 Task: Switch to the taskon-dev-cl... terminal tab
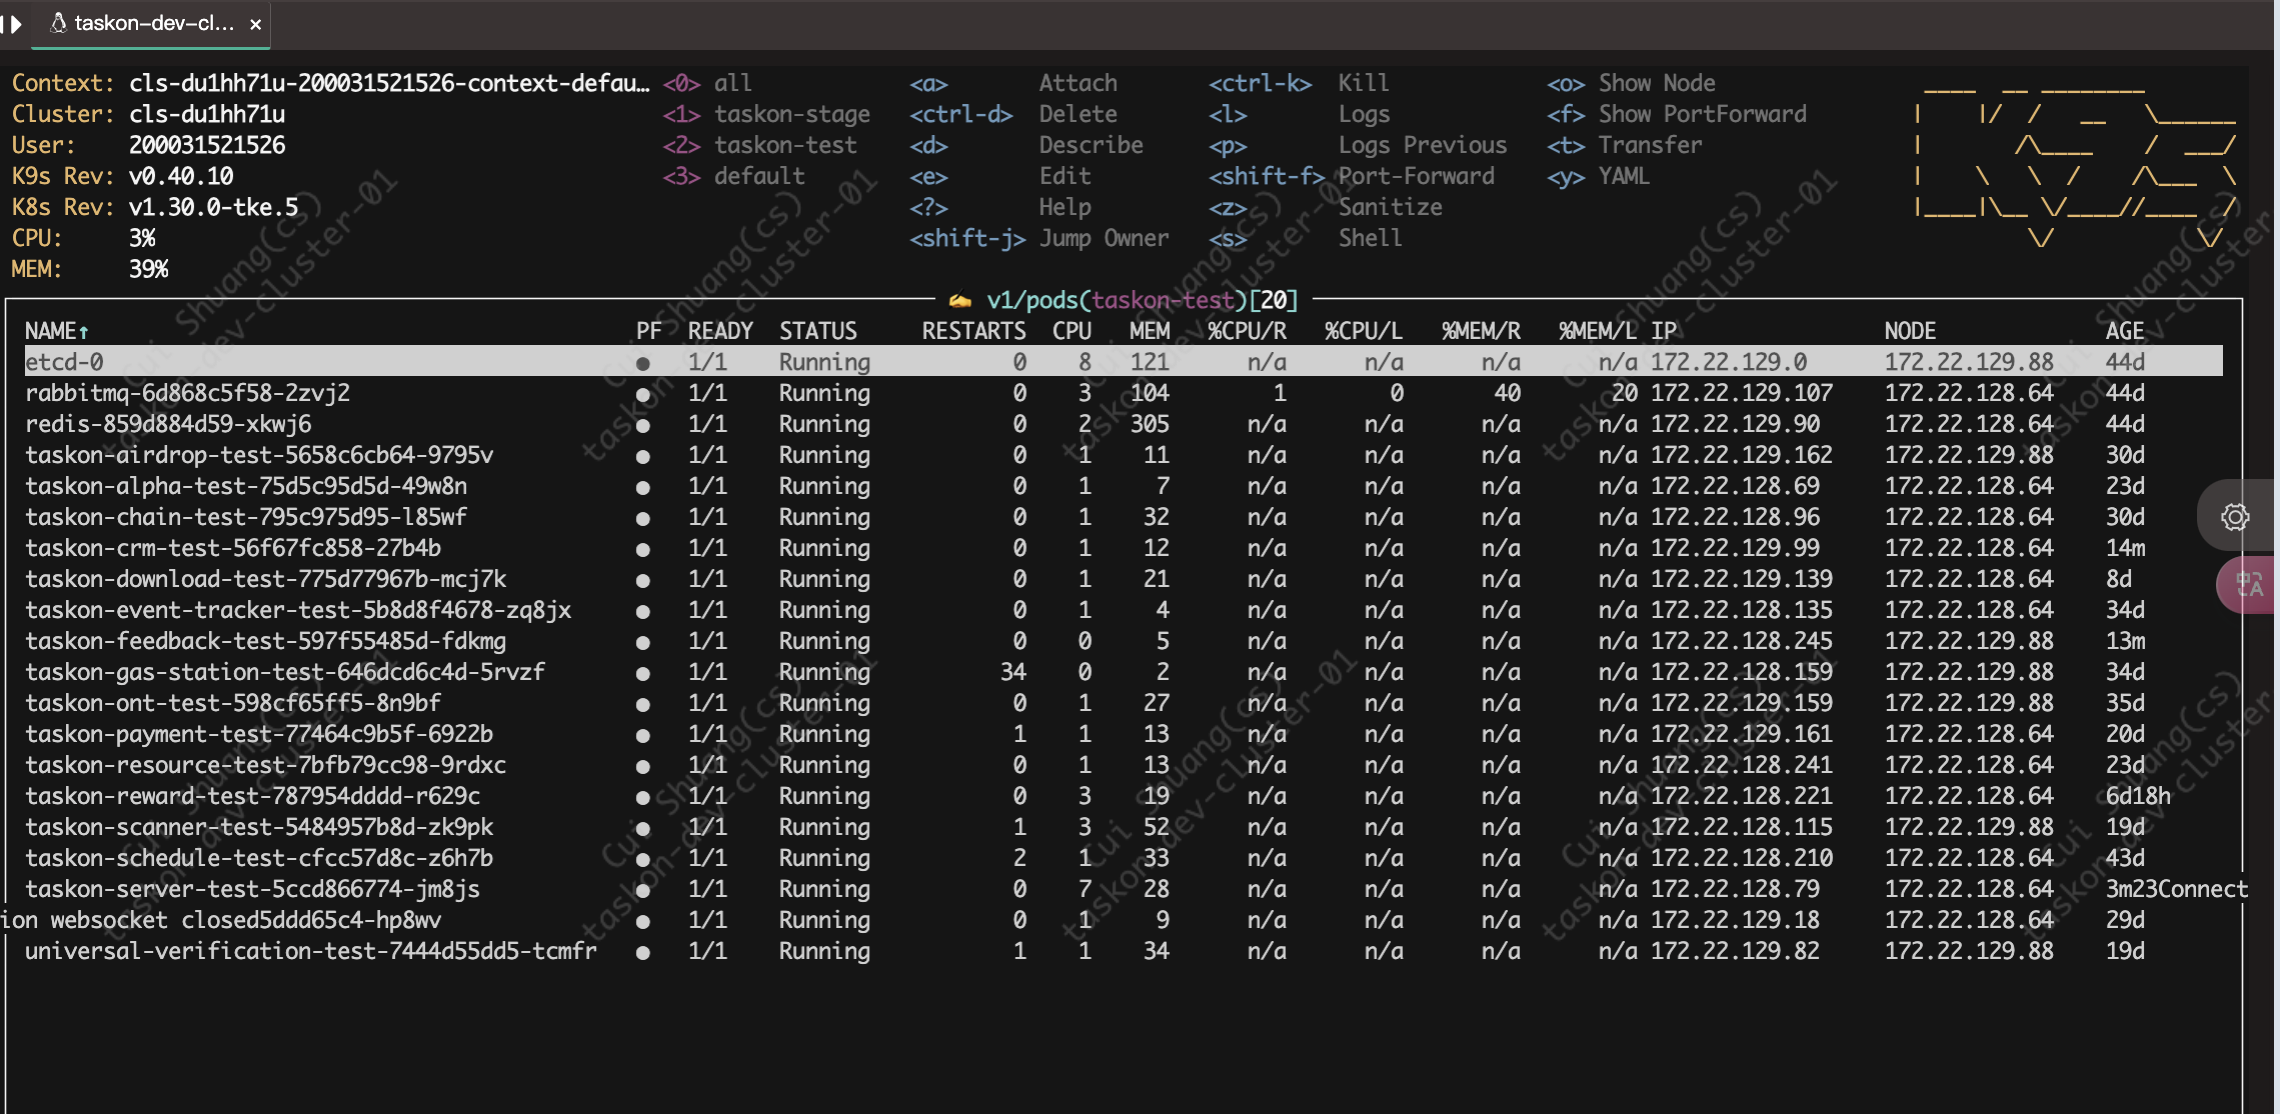point(152,23)
